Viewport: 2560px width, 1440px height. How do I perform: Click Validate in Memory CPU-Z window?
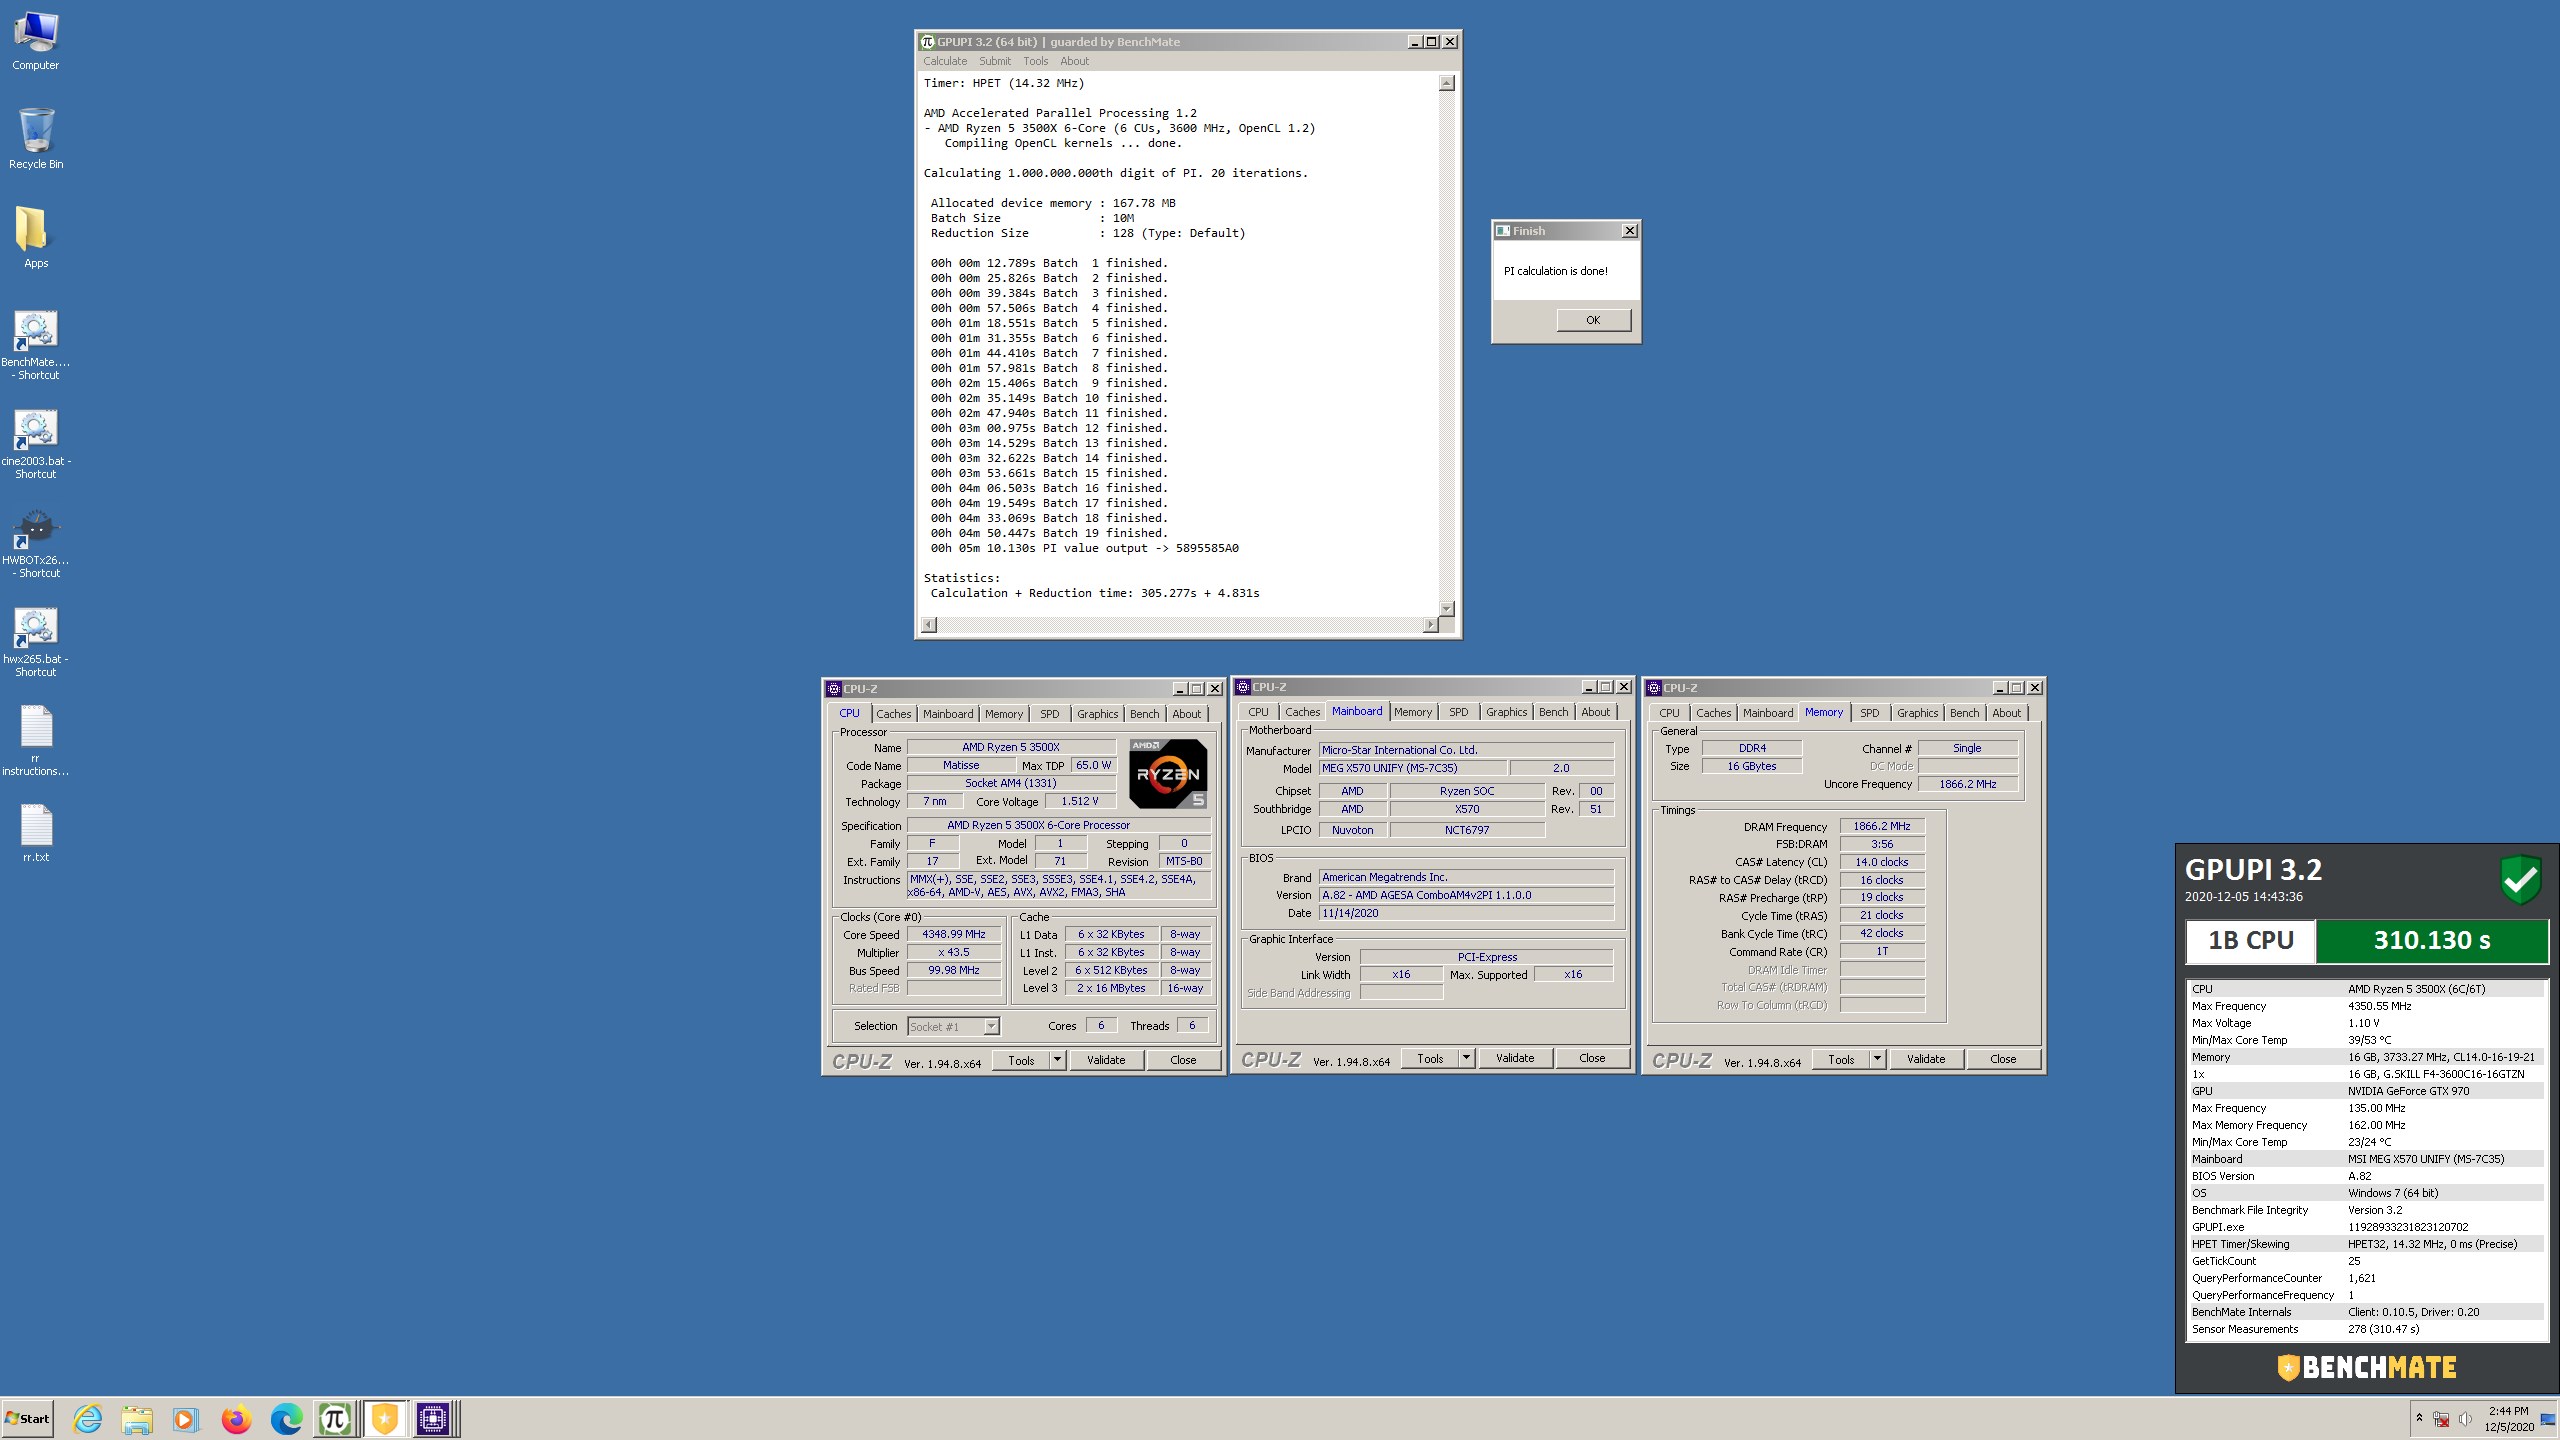1926,1059
